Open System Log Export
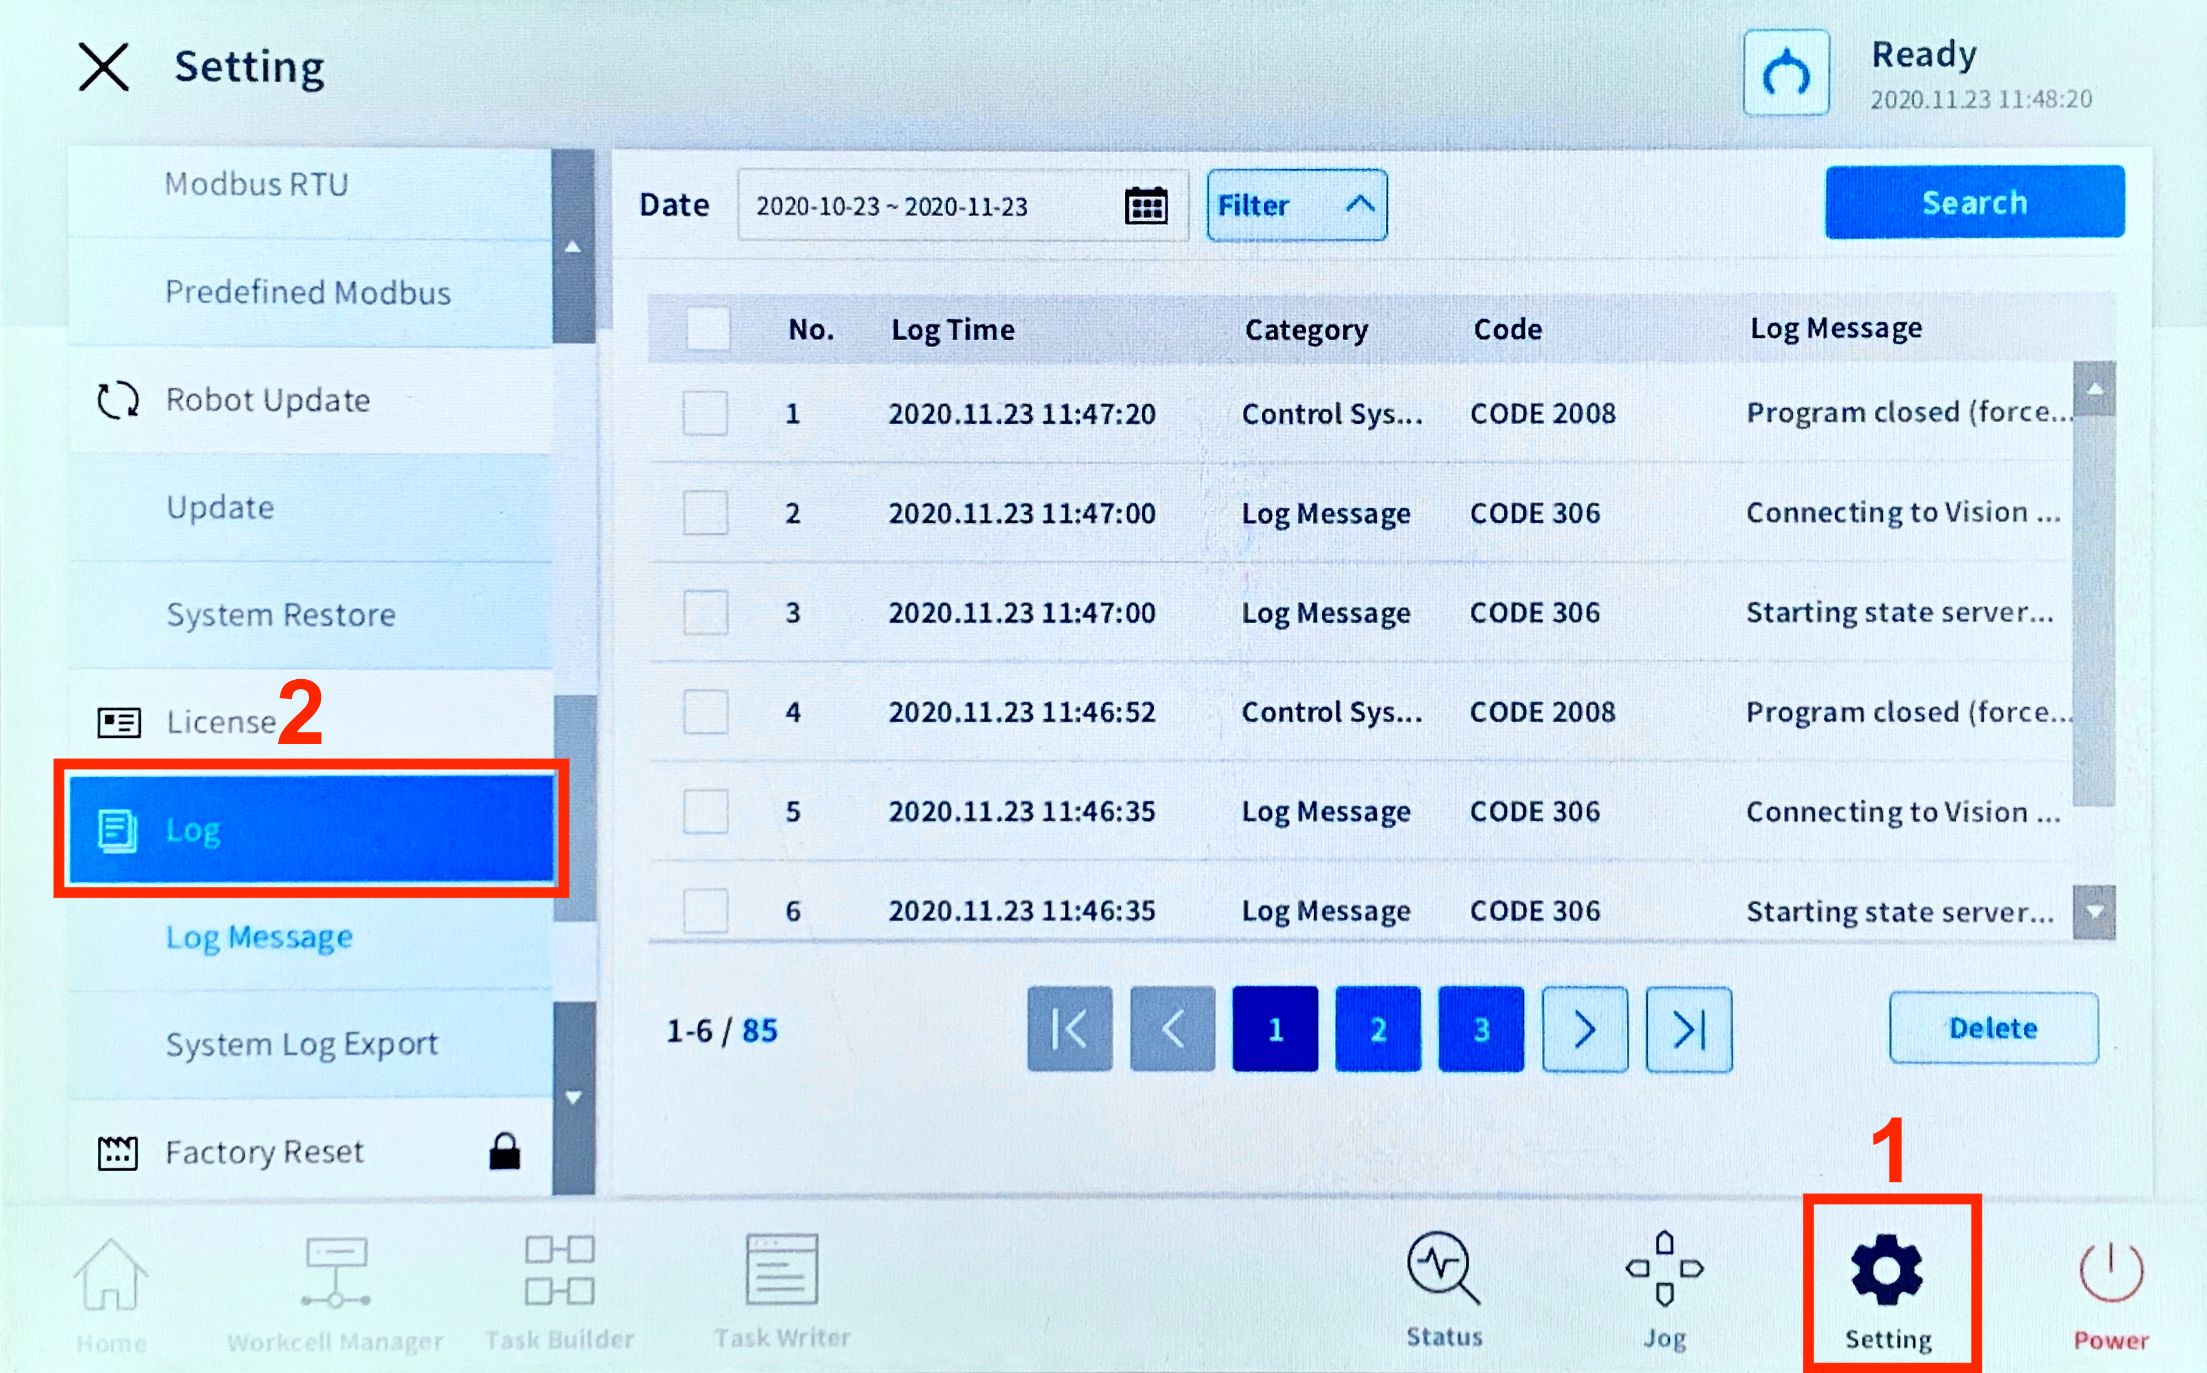This screenshot has width=2207, height=1373. pyautogui.click(x=310, y=1044)
